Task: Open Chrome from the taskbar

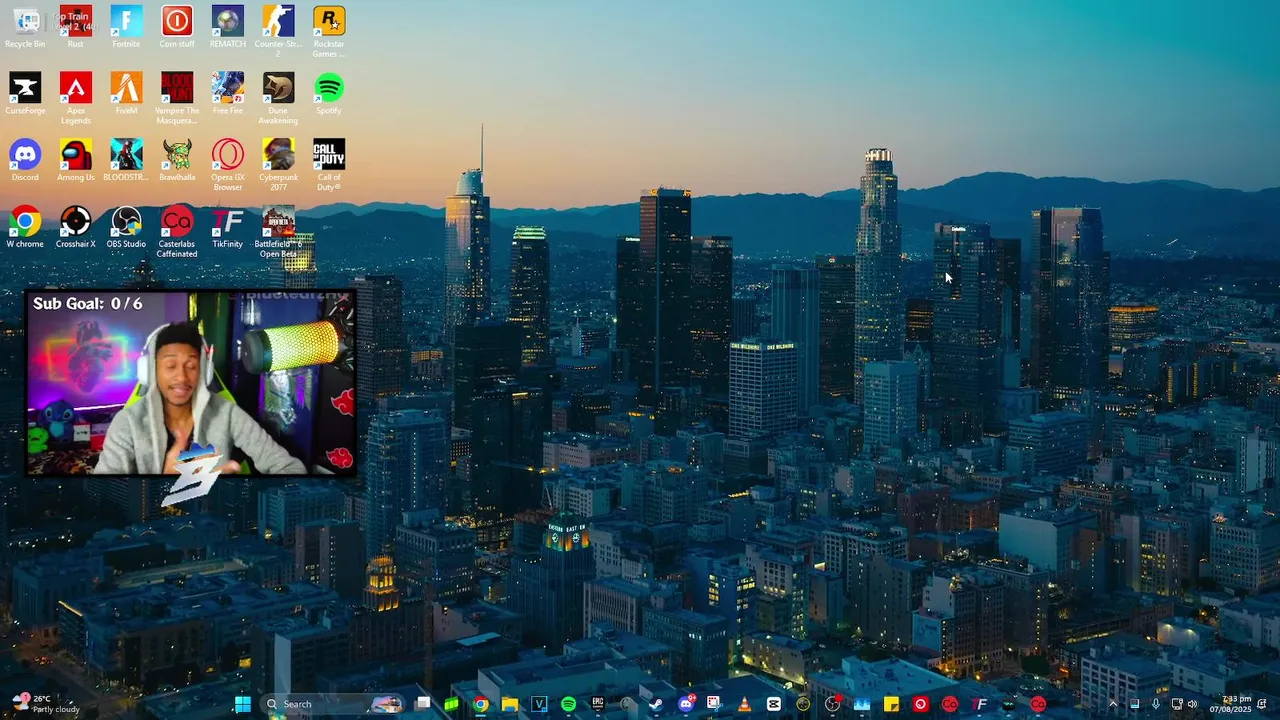Action: [481, 704]
